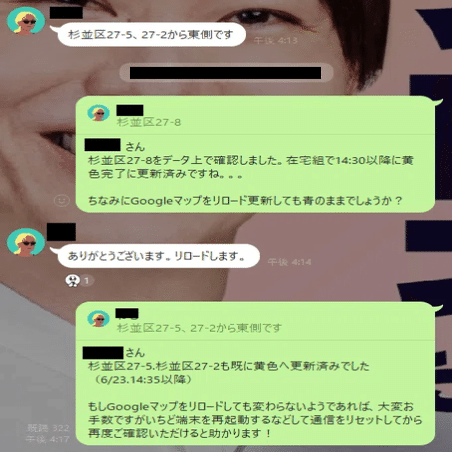This screenshot has width=452, height=452.
Task: Open small avatar in the second green quote
Action: click(98, 318)
